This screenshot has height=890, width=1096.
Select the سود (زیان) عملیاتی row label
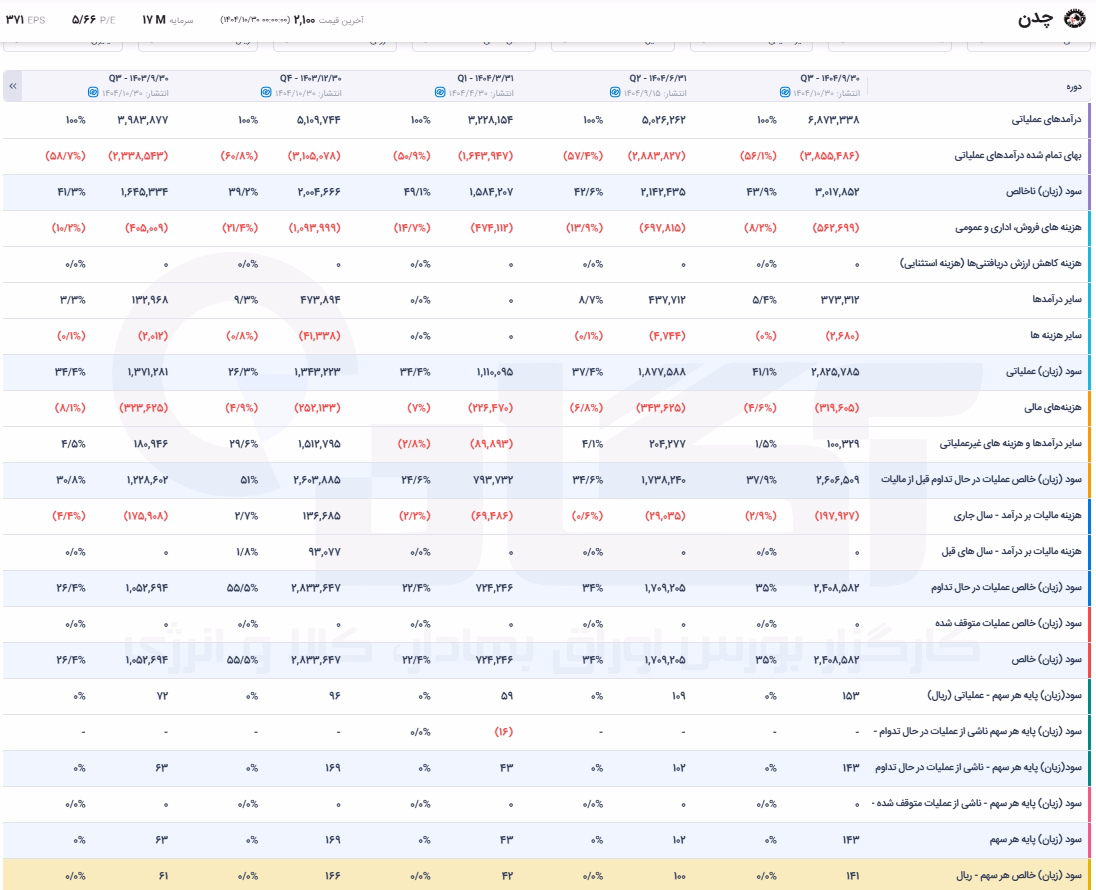pyautogui.click(x=1044, y=372)
